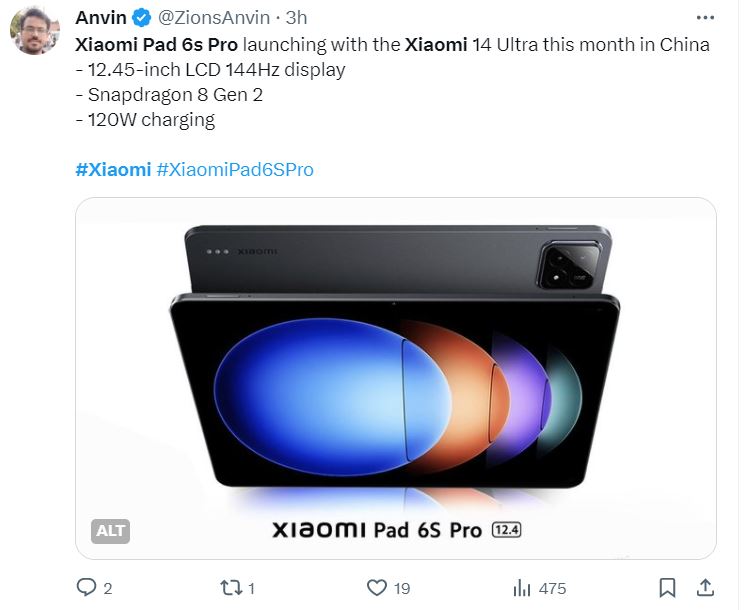Open the #Xiaomi hashtag
Screen dimensions: 746x610
[x=113, y=170]
